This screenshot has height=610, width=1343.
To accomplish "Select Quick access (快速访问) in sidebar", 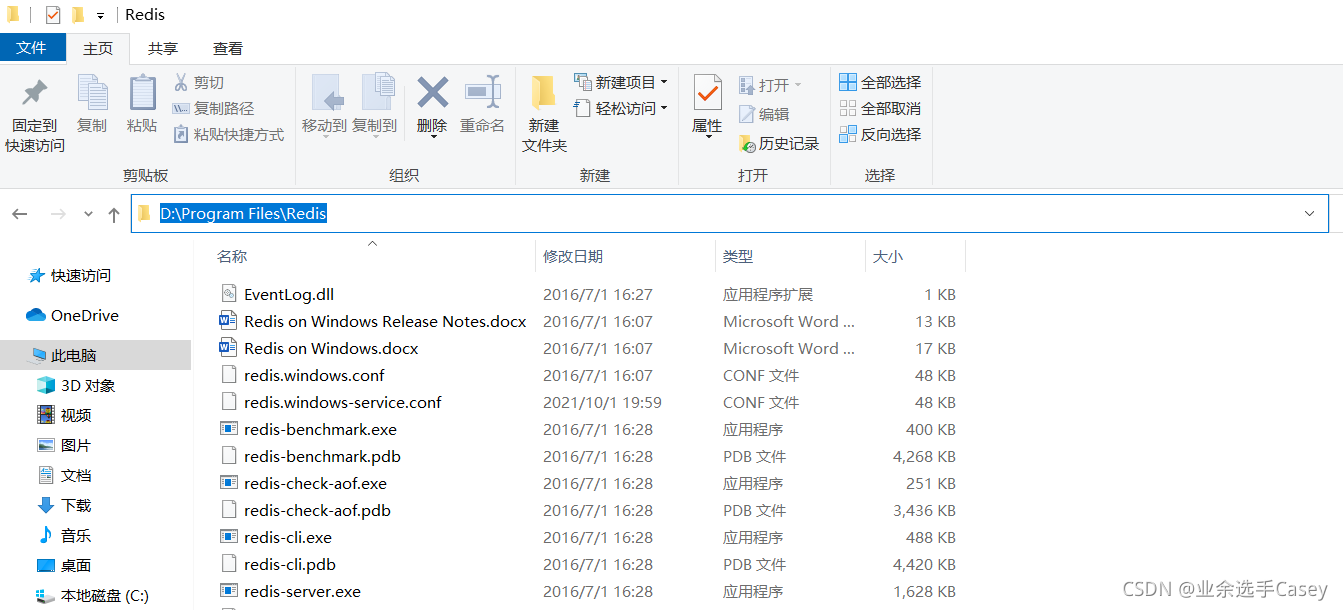I will tap(81, 275).
